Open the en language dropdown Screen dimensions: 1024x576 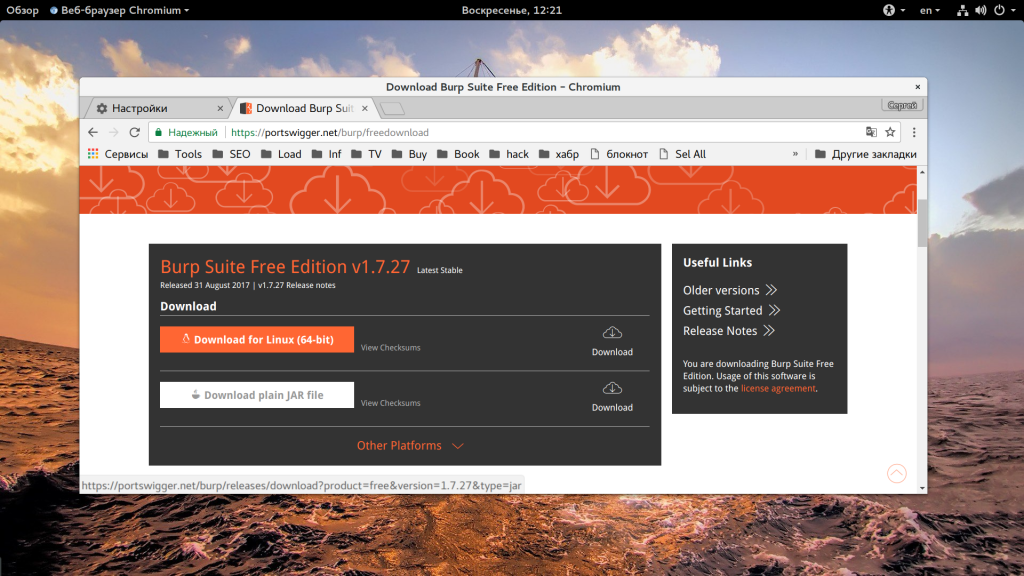coord(930,10)
